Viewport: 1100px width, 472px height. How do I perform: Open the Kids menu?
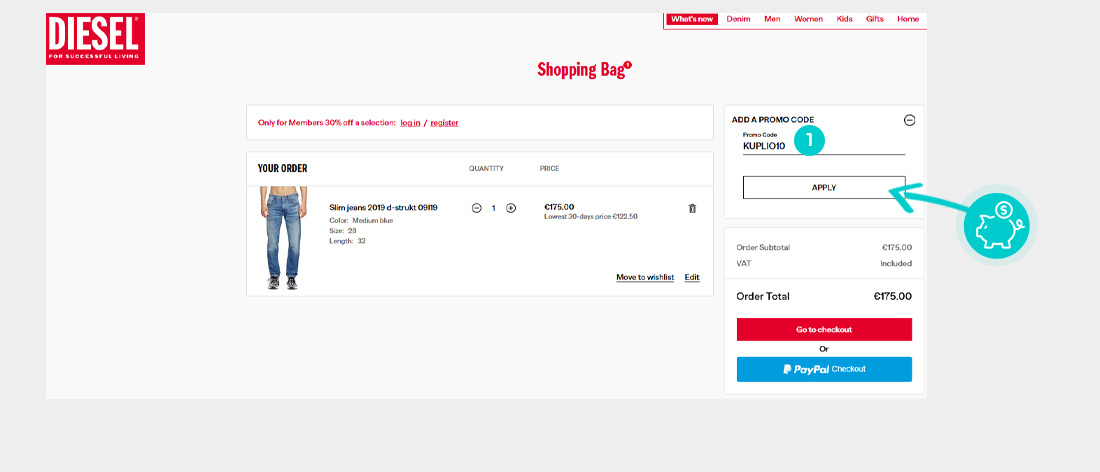(x=845, y=19)
